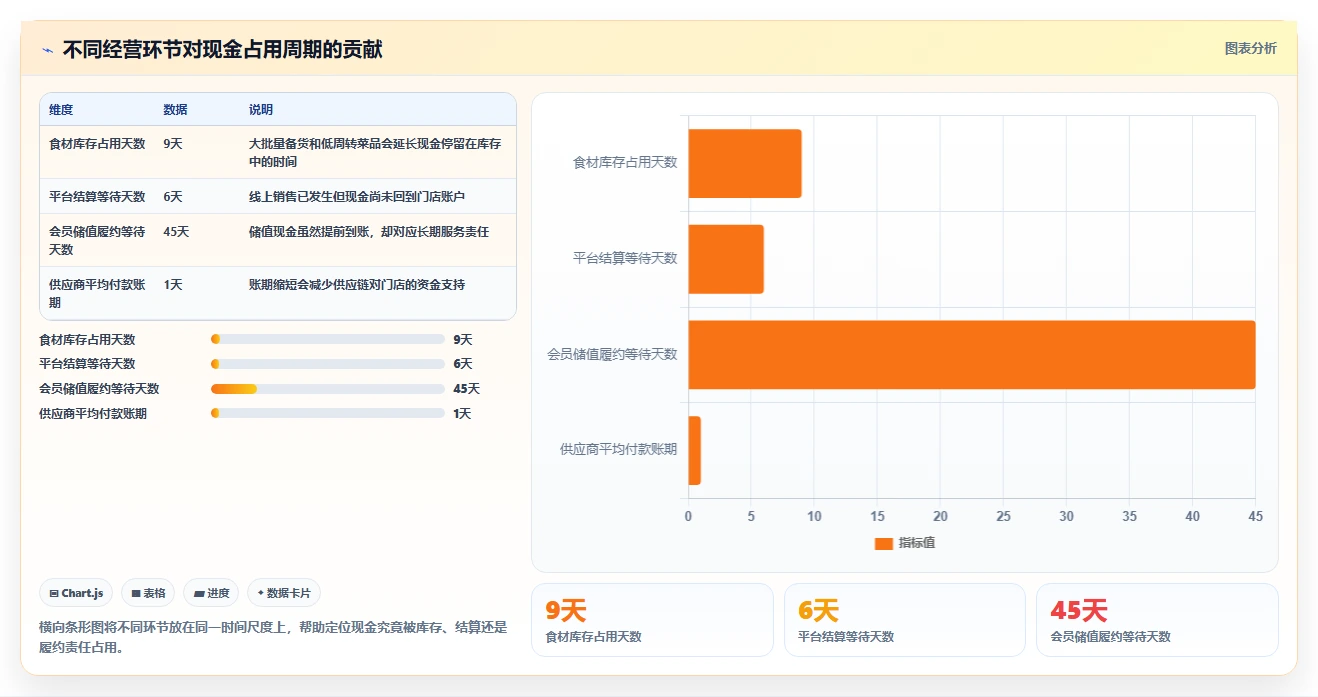Click the 9天 value beside the first progress bar

[x=462, y=340]
